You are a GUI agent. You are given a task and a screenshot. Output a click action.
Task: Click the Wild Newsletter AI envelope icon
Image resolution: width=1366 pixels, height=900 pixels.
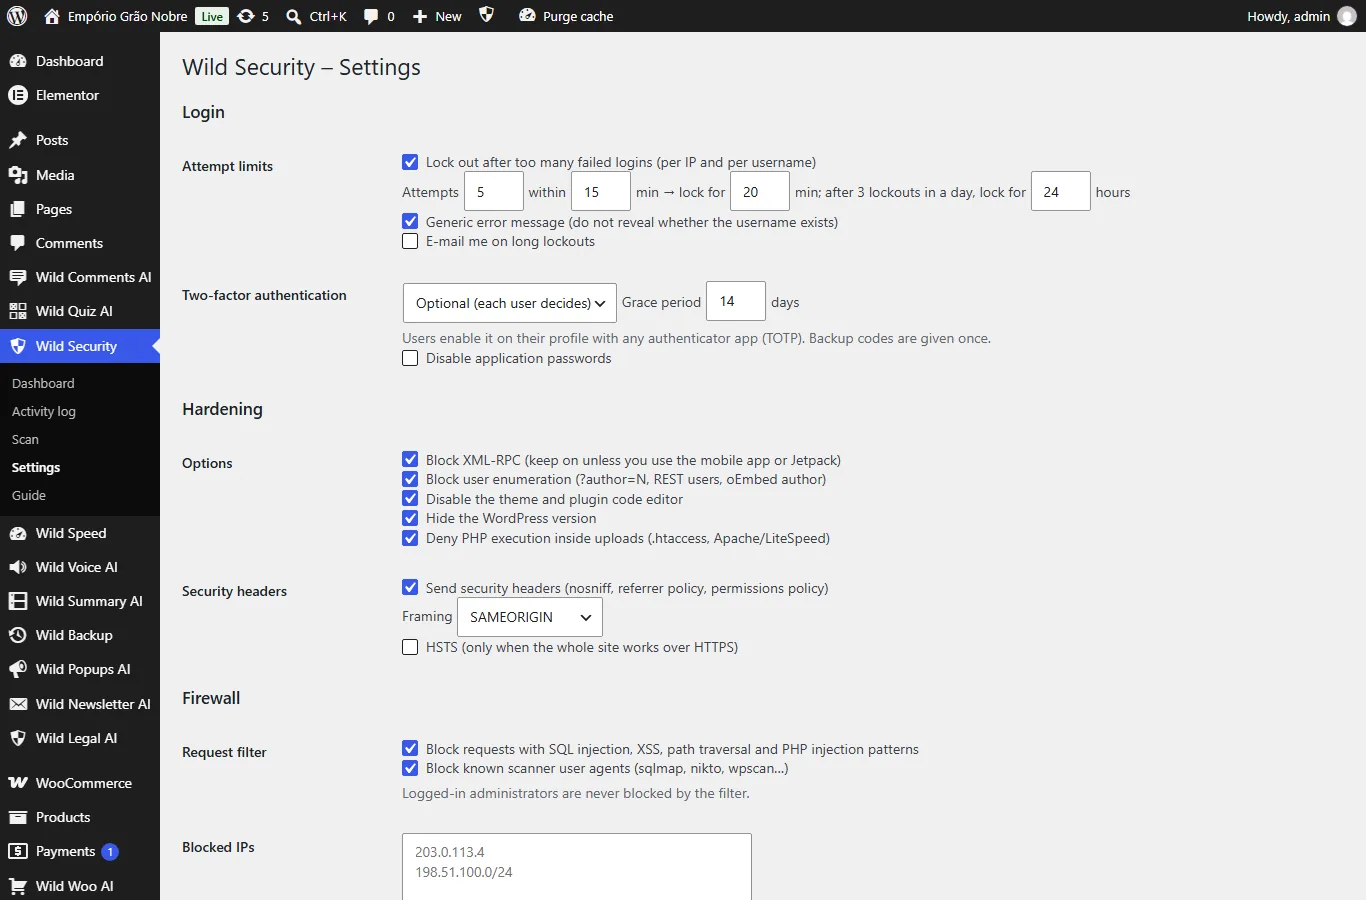(17, 704)
